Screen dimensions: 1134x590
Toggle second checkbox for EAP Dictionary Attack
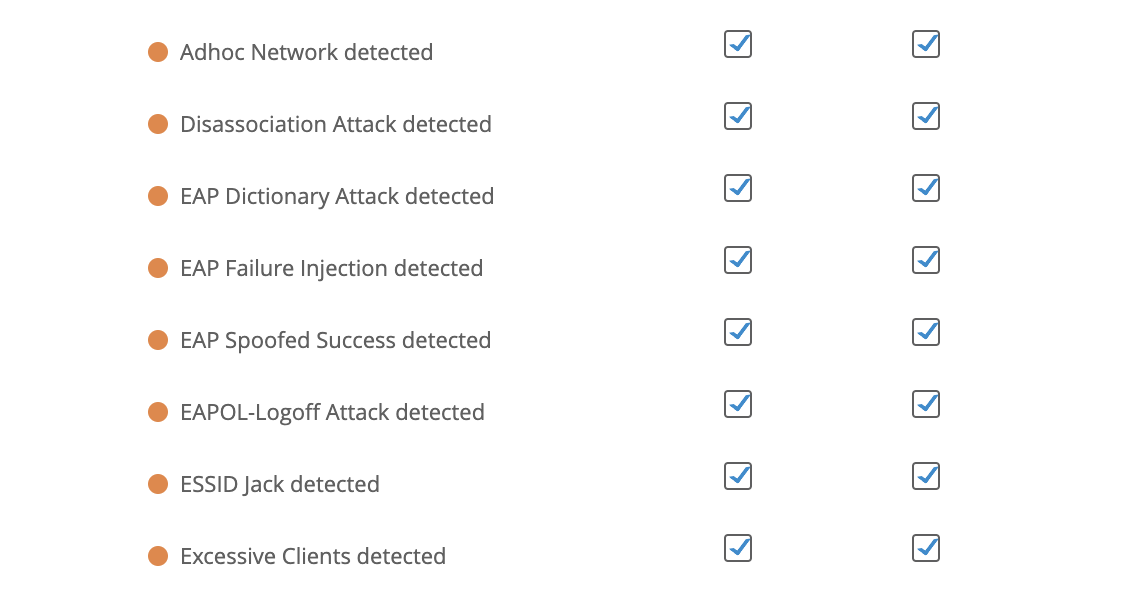pyautogui.click(x=926, y=188)
